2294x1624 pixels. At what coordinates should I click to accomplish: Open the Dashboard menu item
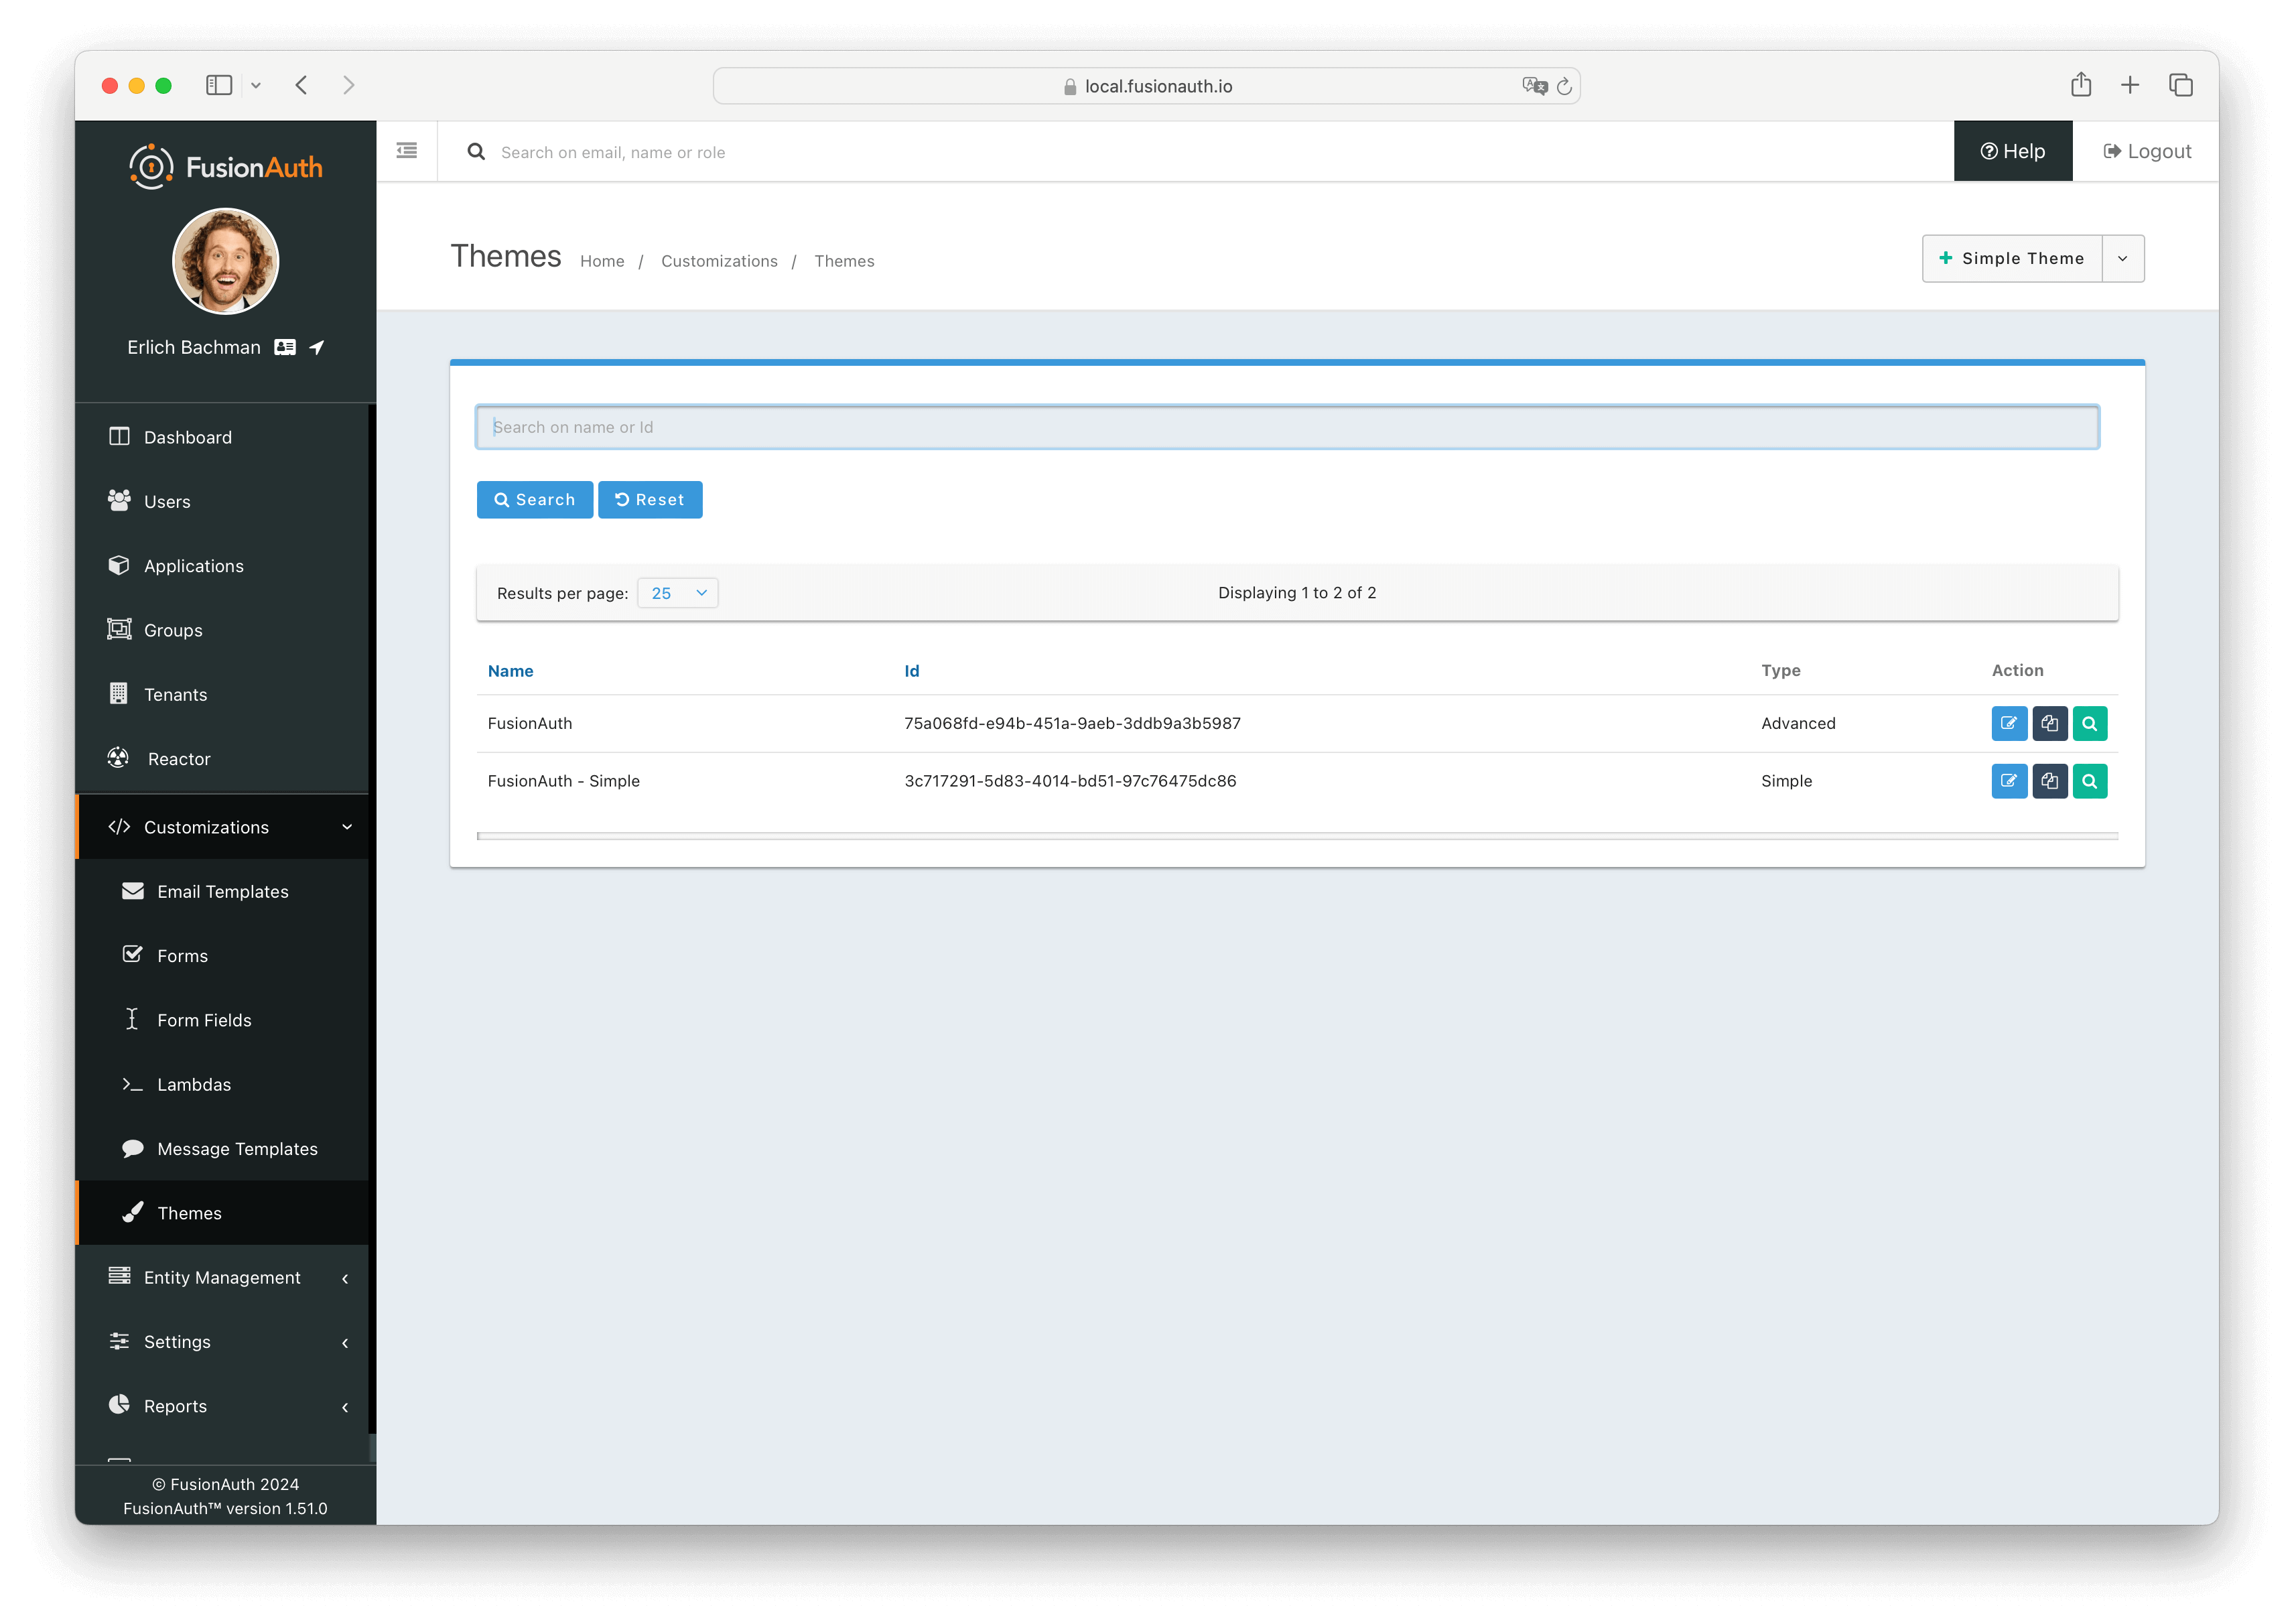(x=190, y=436)
